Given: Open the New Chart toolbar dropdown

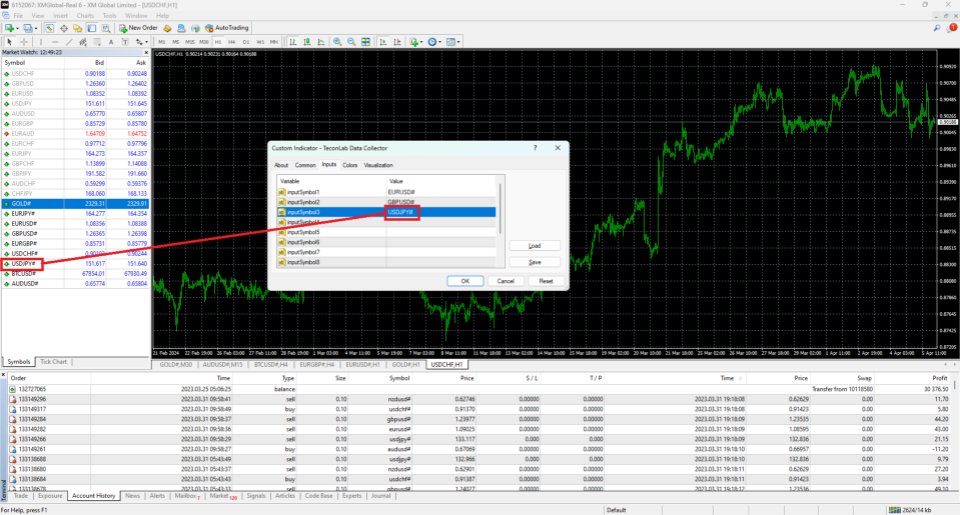Looking at the screenshot, I should point(11,28).
